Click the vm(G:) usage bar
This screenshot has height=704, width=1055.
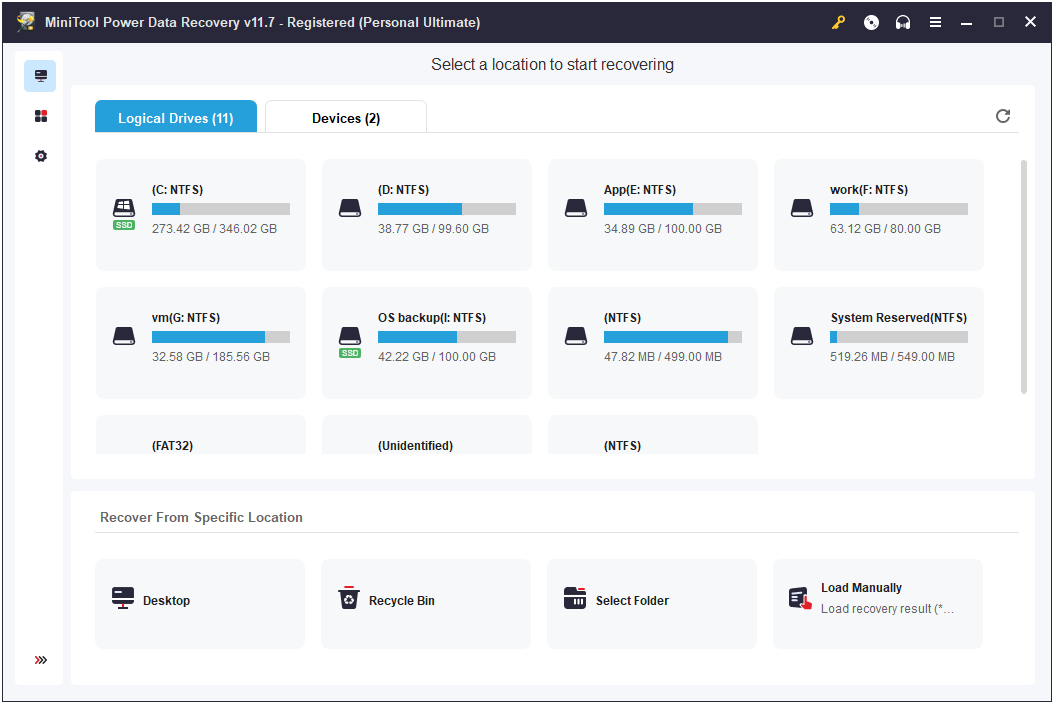221,337
